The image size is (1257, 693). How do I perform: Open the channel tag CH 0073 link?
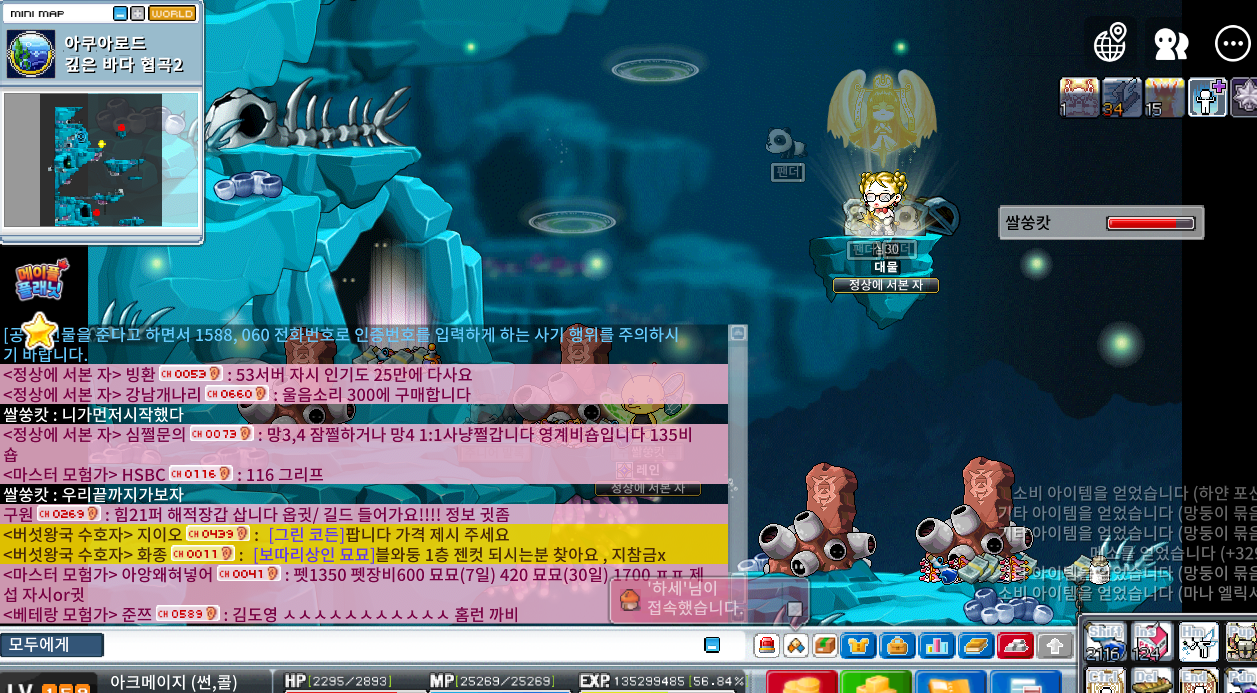click(221, 434)
